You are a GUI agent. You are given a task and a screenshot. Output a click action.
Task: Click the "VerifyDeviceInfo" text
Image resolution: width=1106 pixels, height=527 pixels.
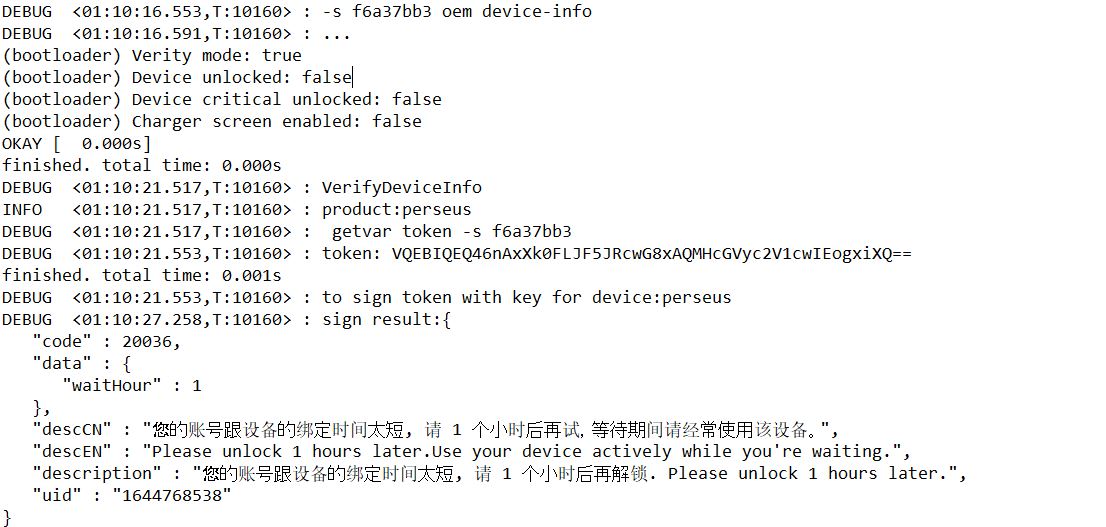pyautogui.click(x=401, y=187)
